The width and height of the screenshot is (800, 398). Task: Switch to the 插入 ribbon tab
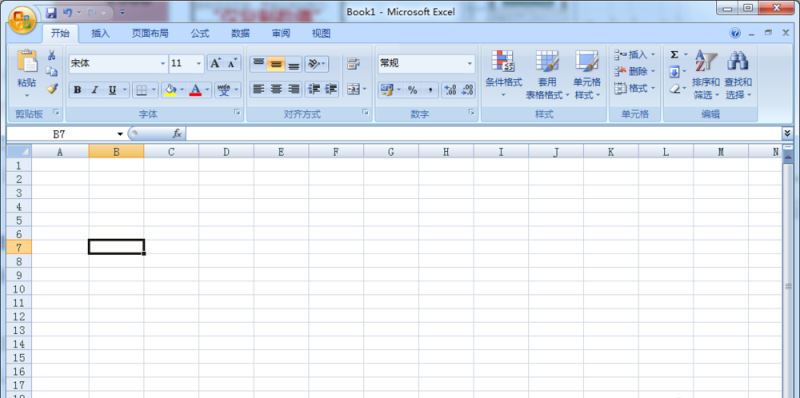point(101,34)
